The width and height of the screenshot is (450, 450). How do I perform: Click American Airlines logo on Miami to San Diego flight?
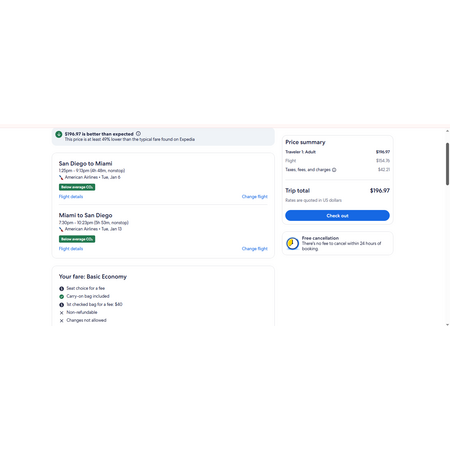point(61,229)
